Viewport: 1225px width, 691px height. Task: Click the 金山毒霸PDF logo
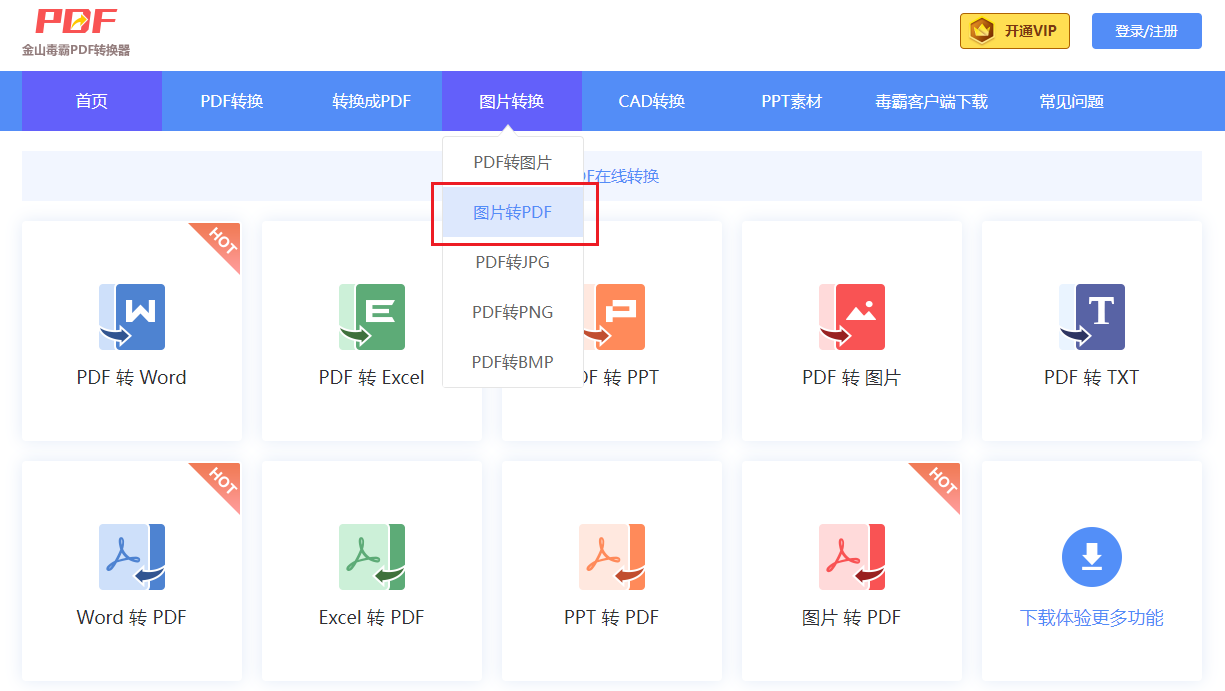tap(75, 28)
